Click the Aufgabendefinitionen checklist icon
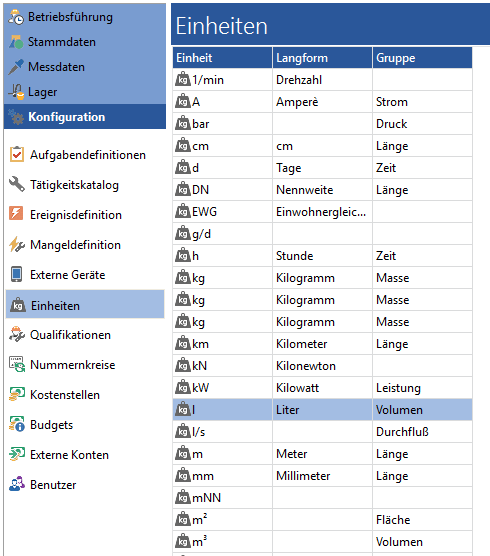Screen dimensions: 490x556 point(17,155)
